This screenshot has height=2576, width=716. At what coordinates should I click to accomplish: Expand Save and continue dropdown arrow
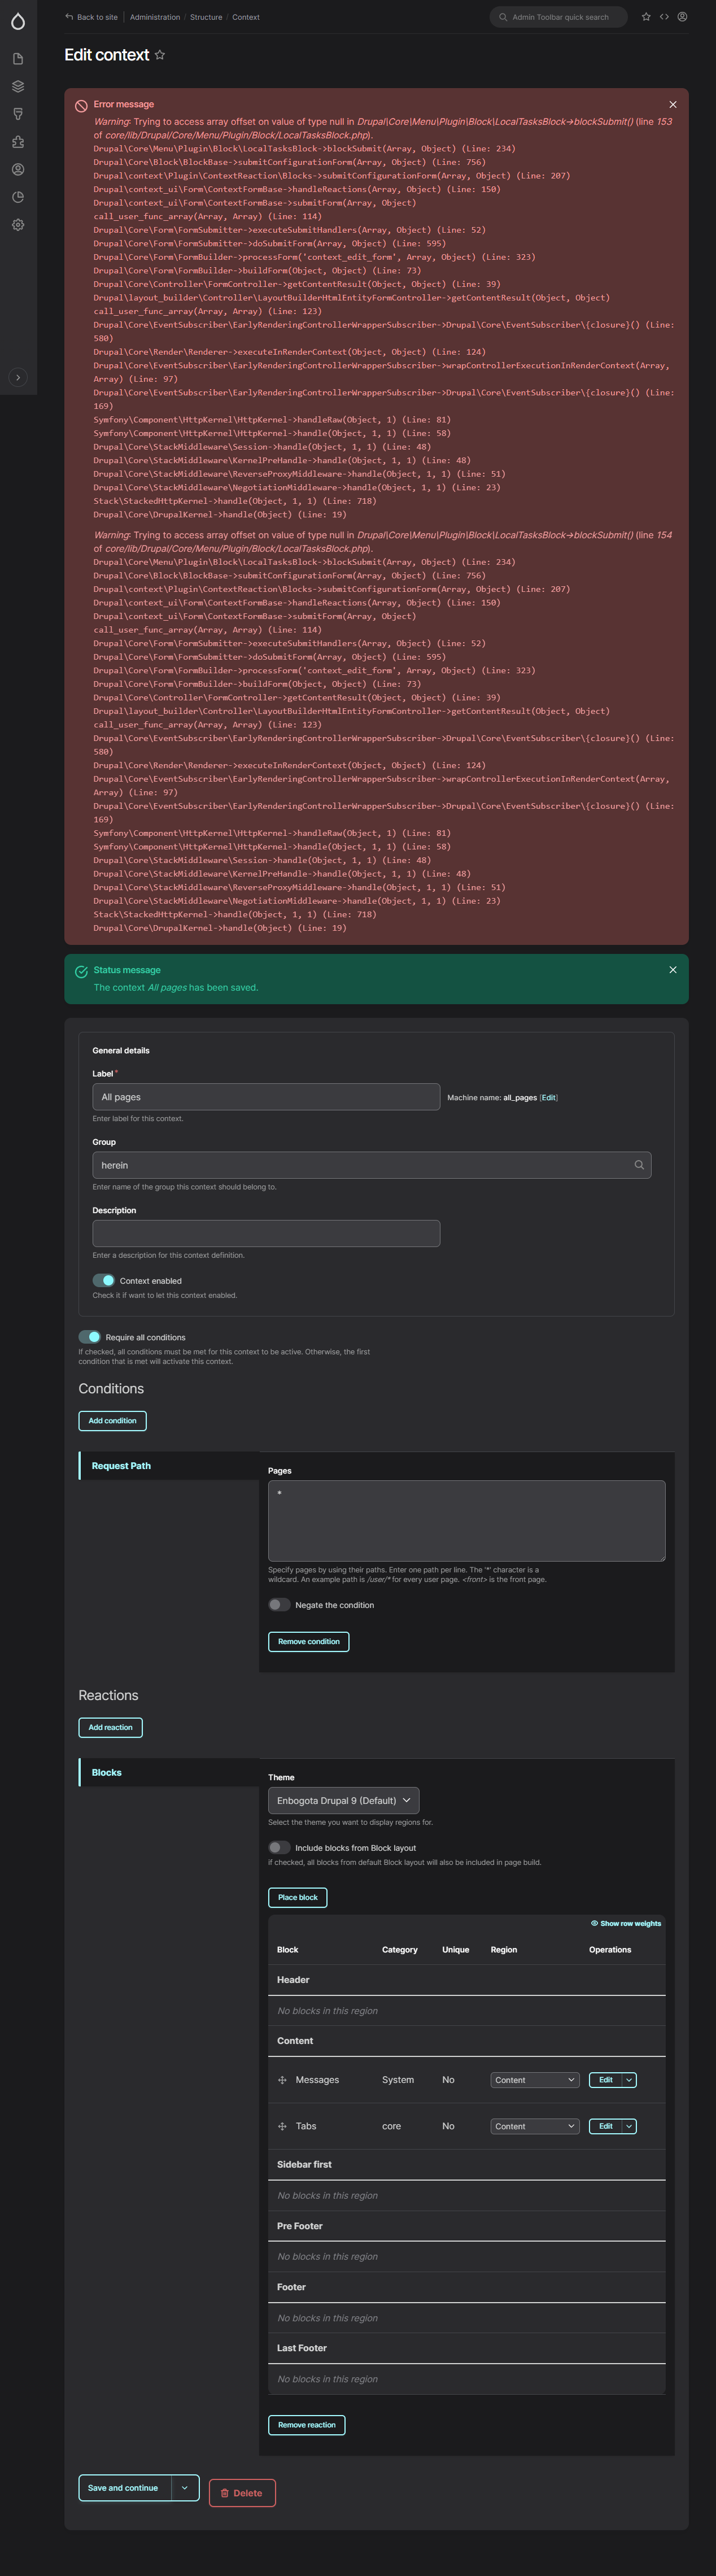click(x=184, y=2487)
